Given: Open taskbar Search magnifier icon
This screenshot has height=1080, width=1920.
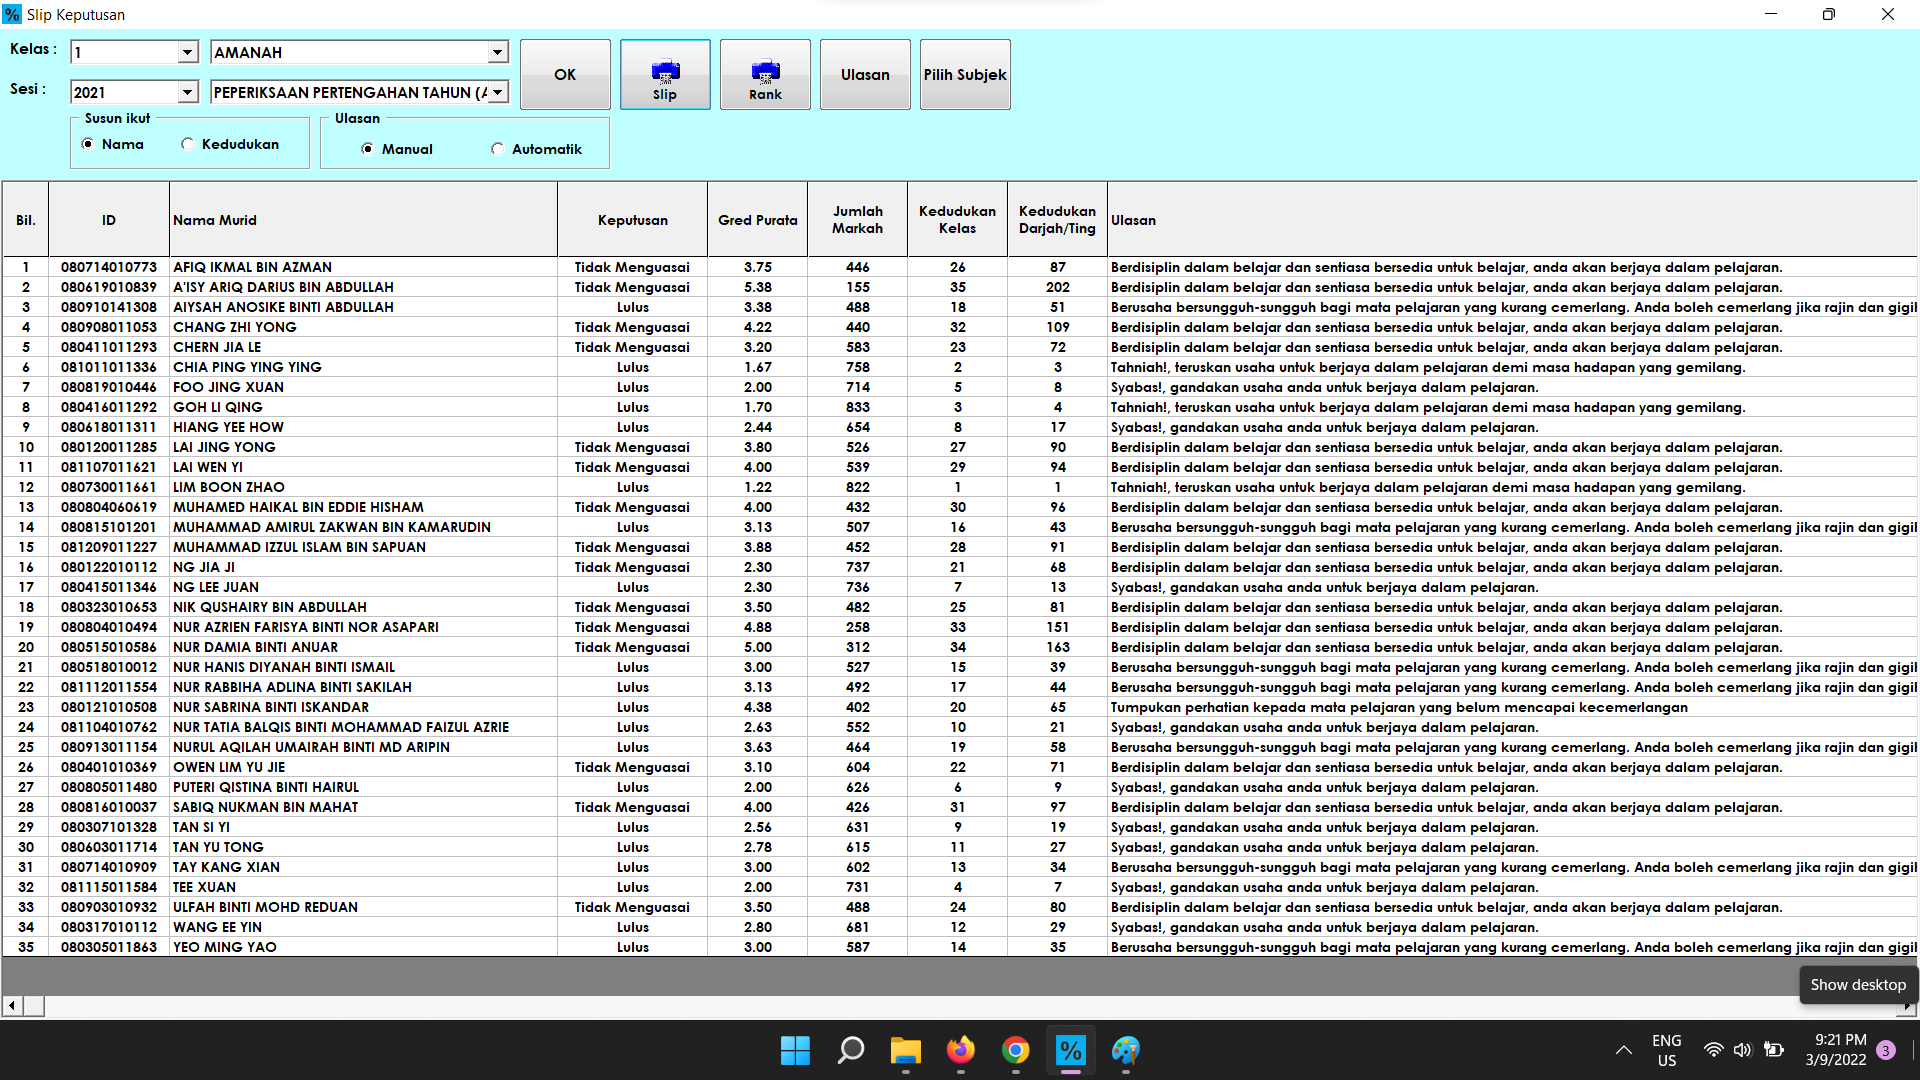Looking at the screenshot, I should 850,1051.
